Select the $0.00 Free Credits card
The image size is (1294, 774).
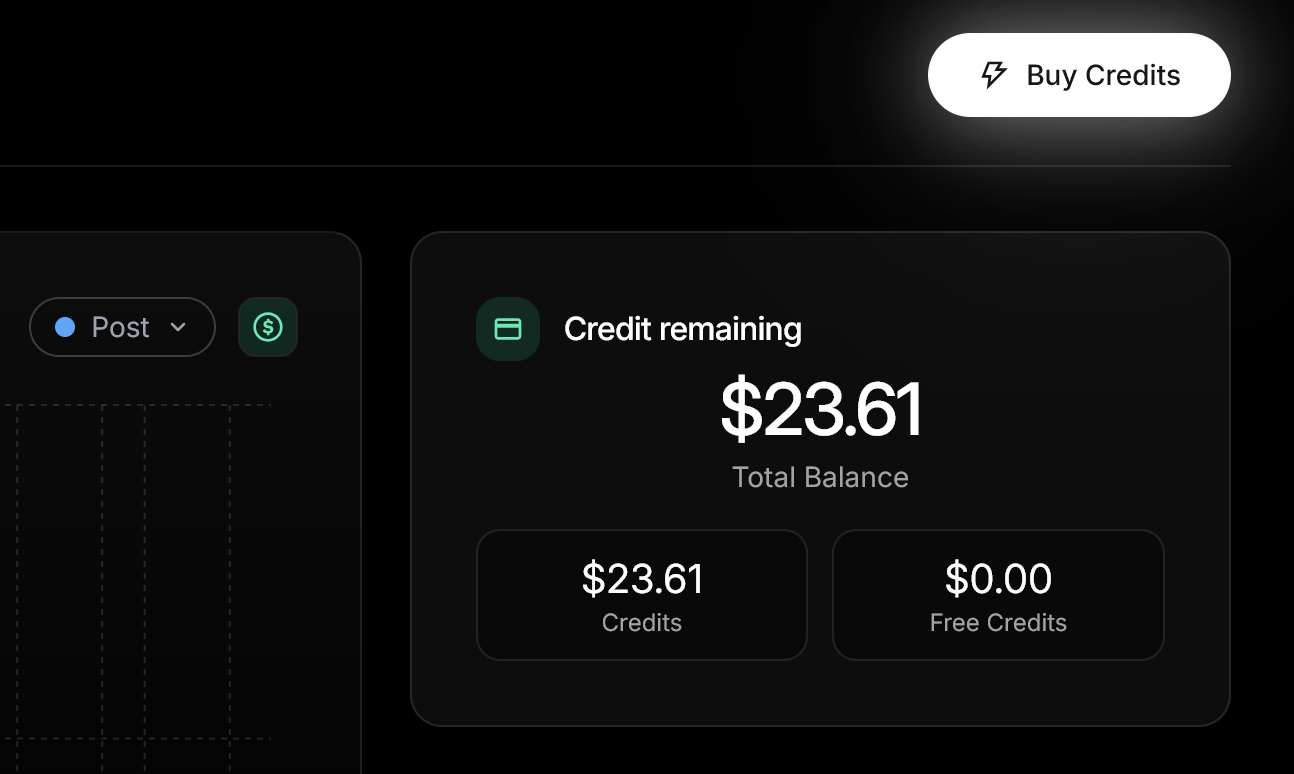click(997, 595)
